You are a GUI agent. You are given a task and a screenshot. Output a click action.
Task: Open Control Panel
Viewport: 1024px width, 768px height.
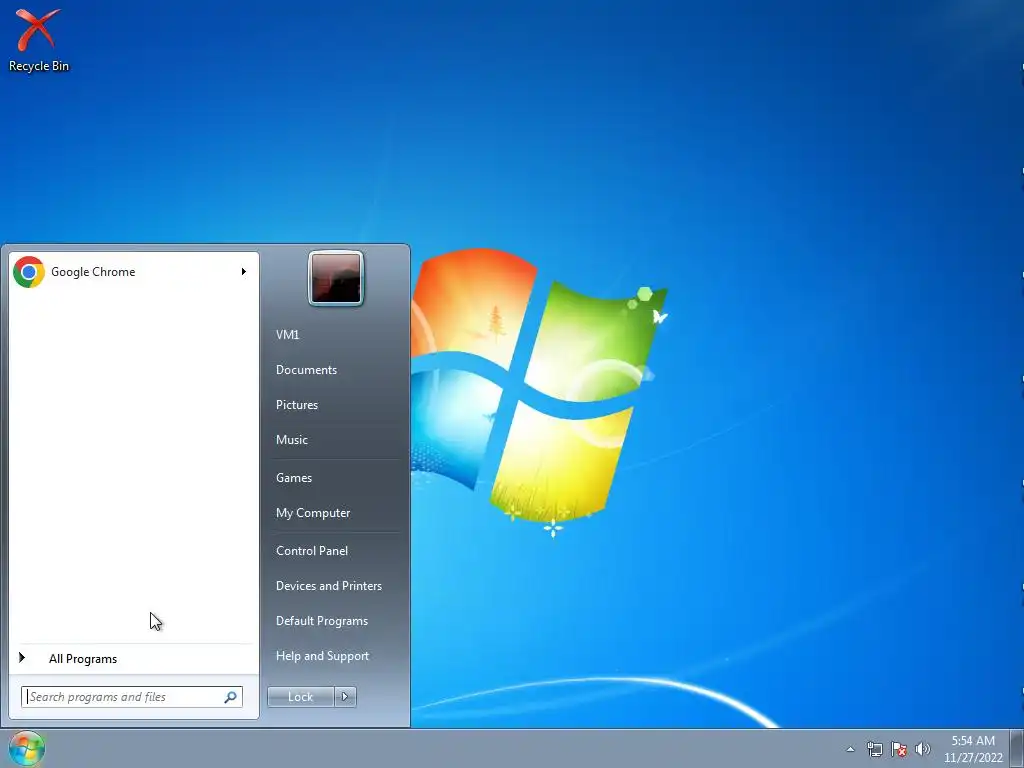click(312, 551)
